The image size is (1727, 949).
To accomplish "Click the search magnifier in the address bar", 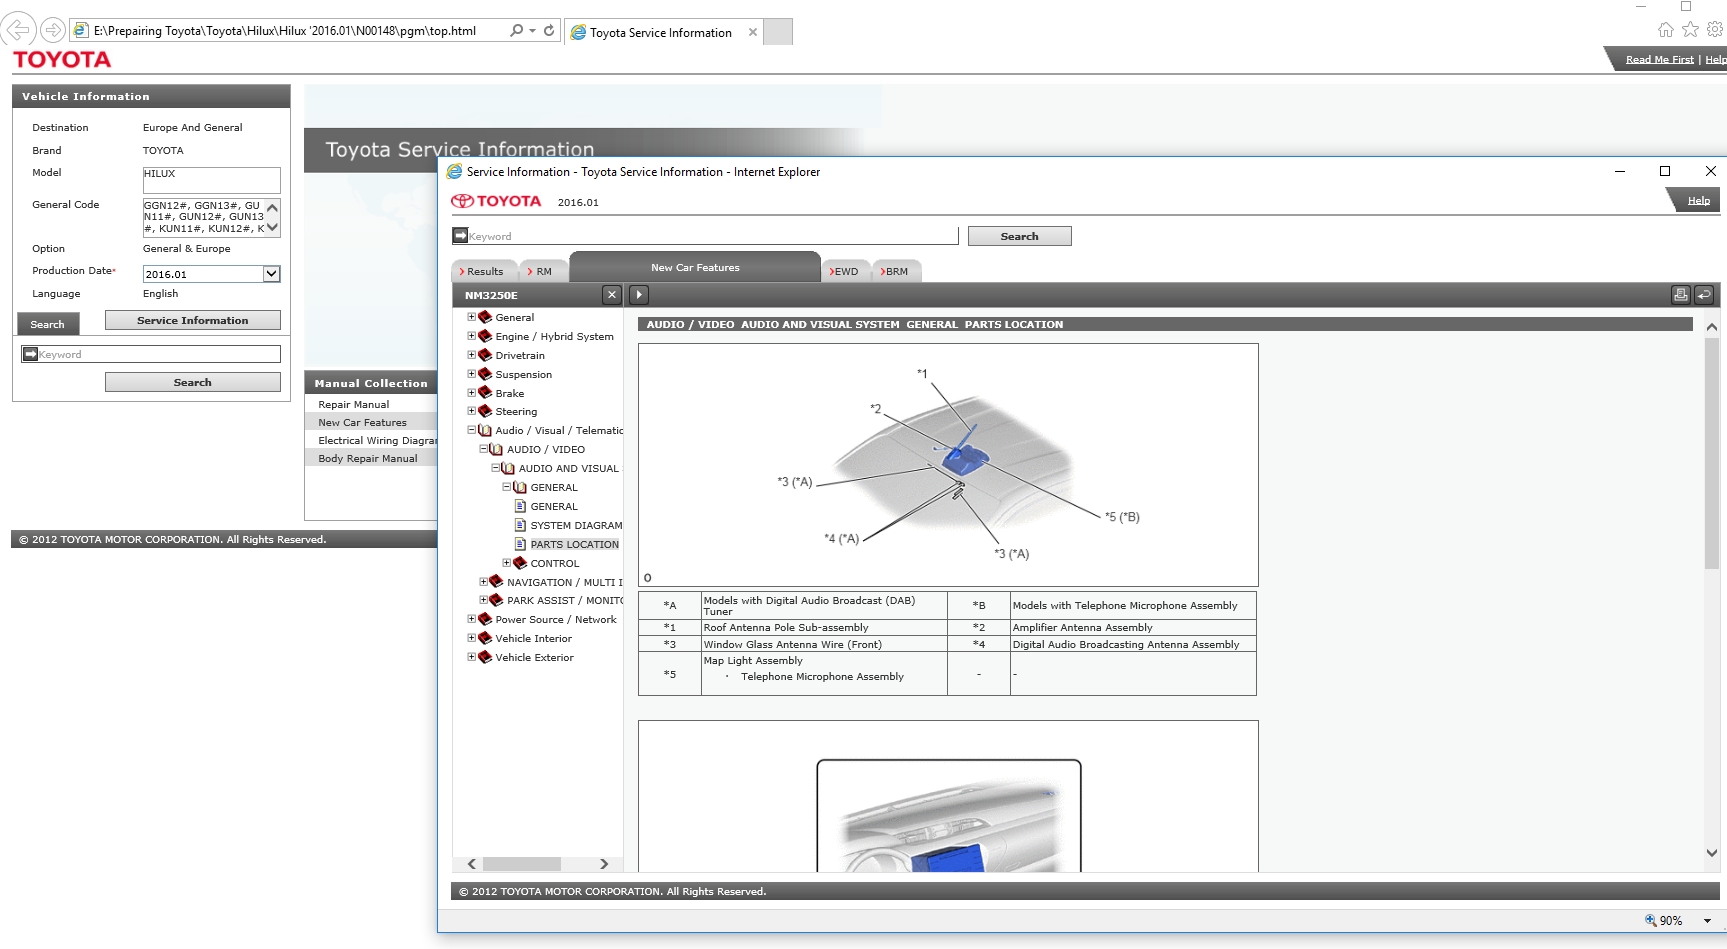I will (x=516, y=31).
